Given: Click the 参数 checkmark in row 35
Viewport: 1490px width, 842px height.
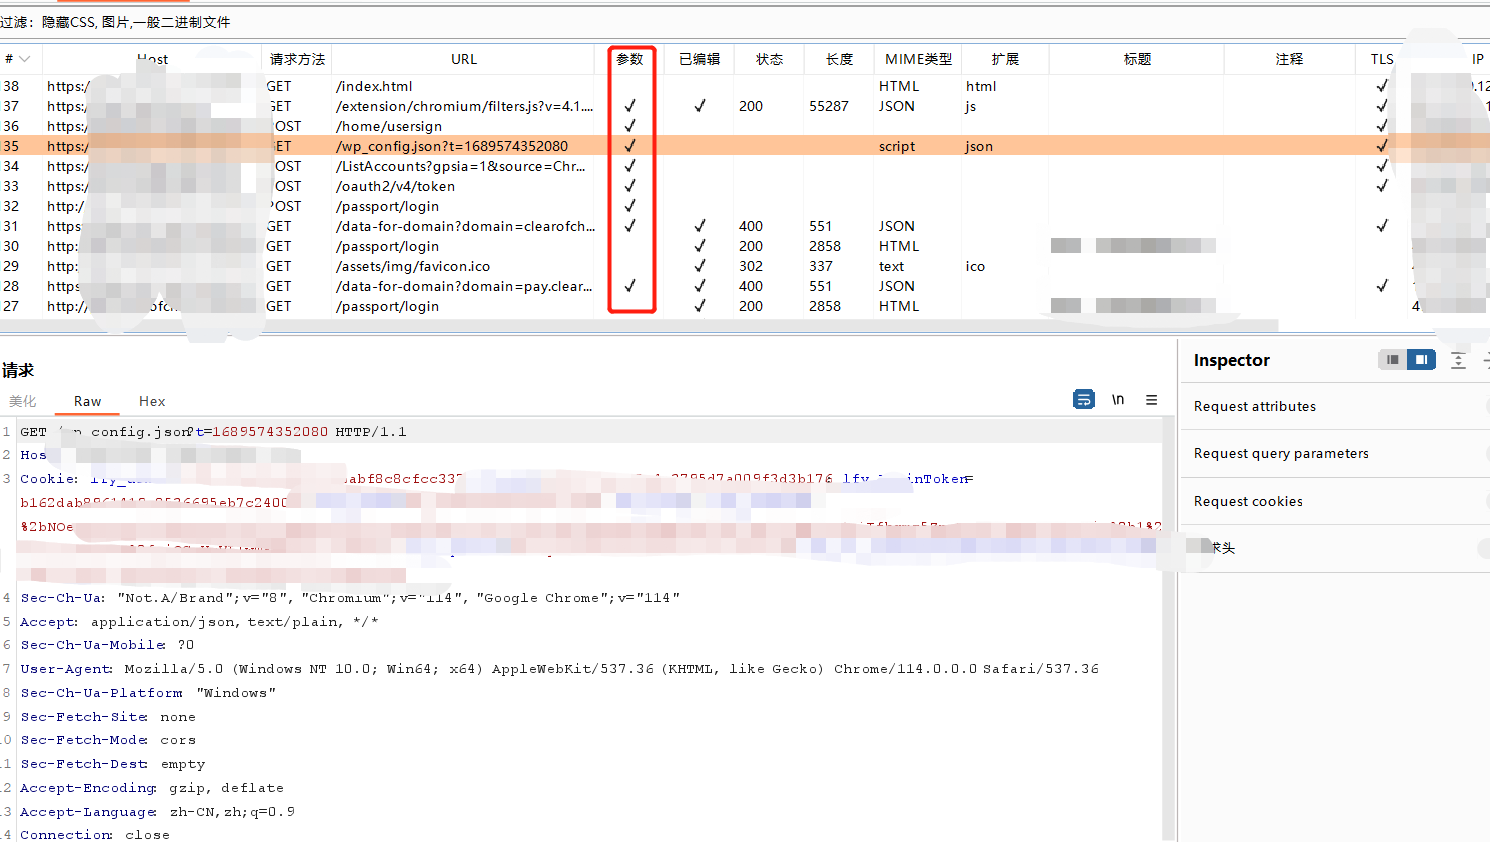Looking at the screenshot, I should 630,146.
